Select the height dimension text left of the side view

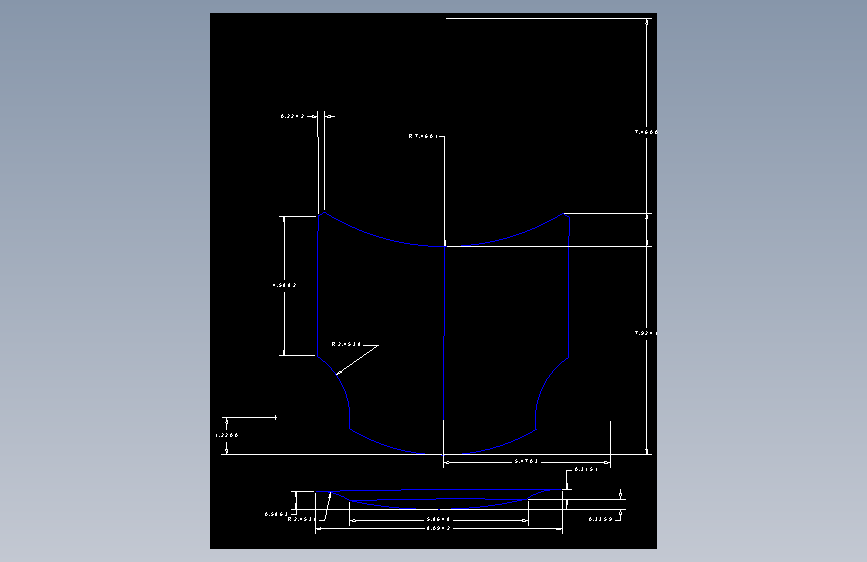(276, 514)
